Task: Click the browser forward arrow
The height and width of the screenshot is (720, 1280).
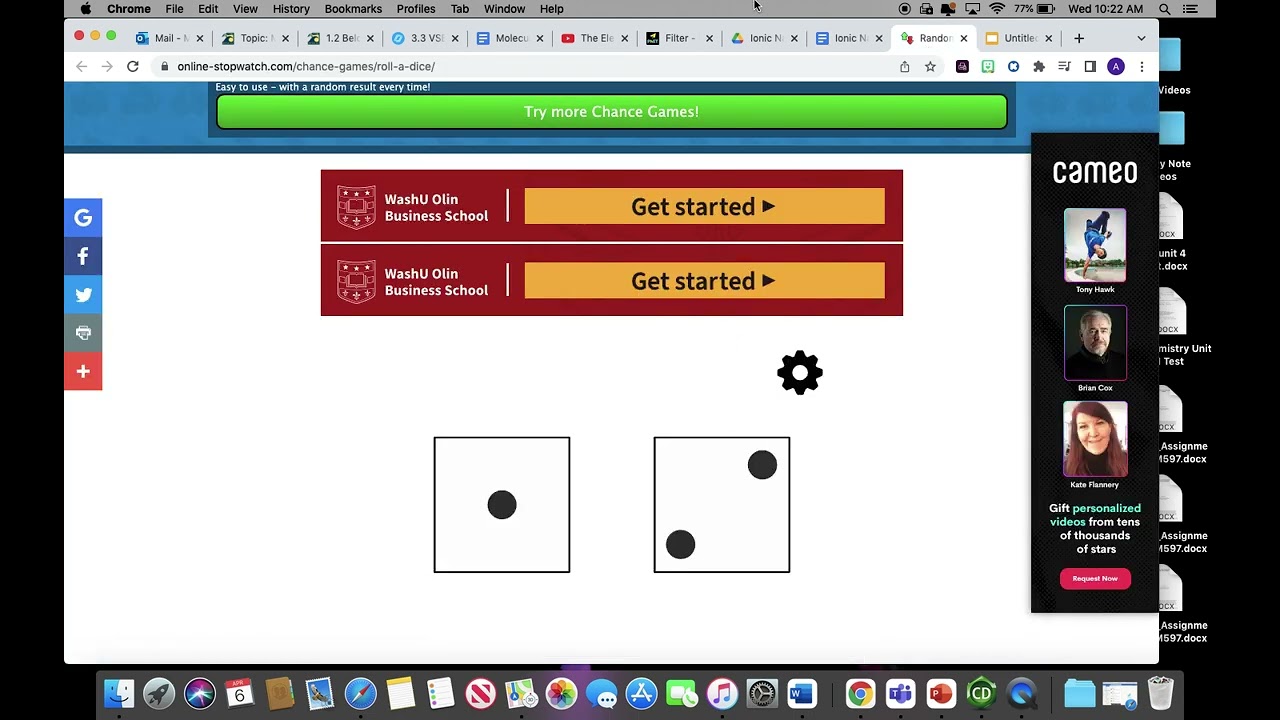Action: pyautogui.click(x=107, y=66)
